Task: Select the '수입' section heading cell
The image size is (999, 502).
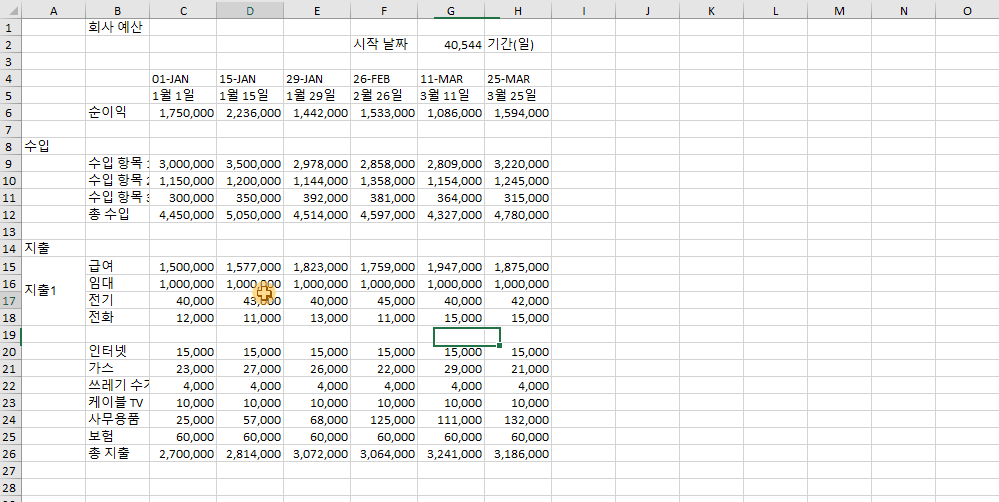Action: click(x=54, y=147)
